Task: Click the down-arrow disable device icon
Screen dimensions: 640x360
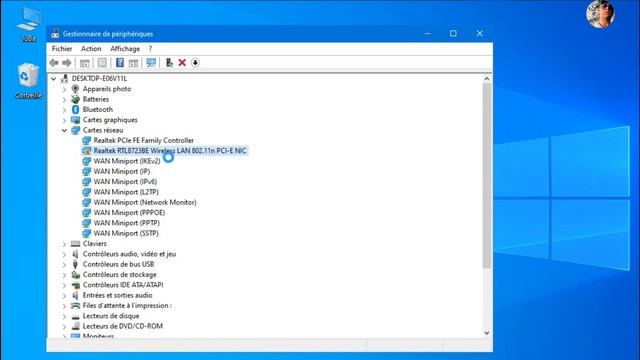Action: pos(195,63)
